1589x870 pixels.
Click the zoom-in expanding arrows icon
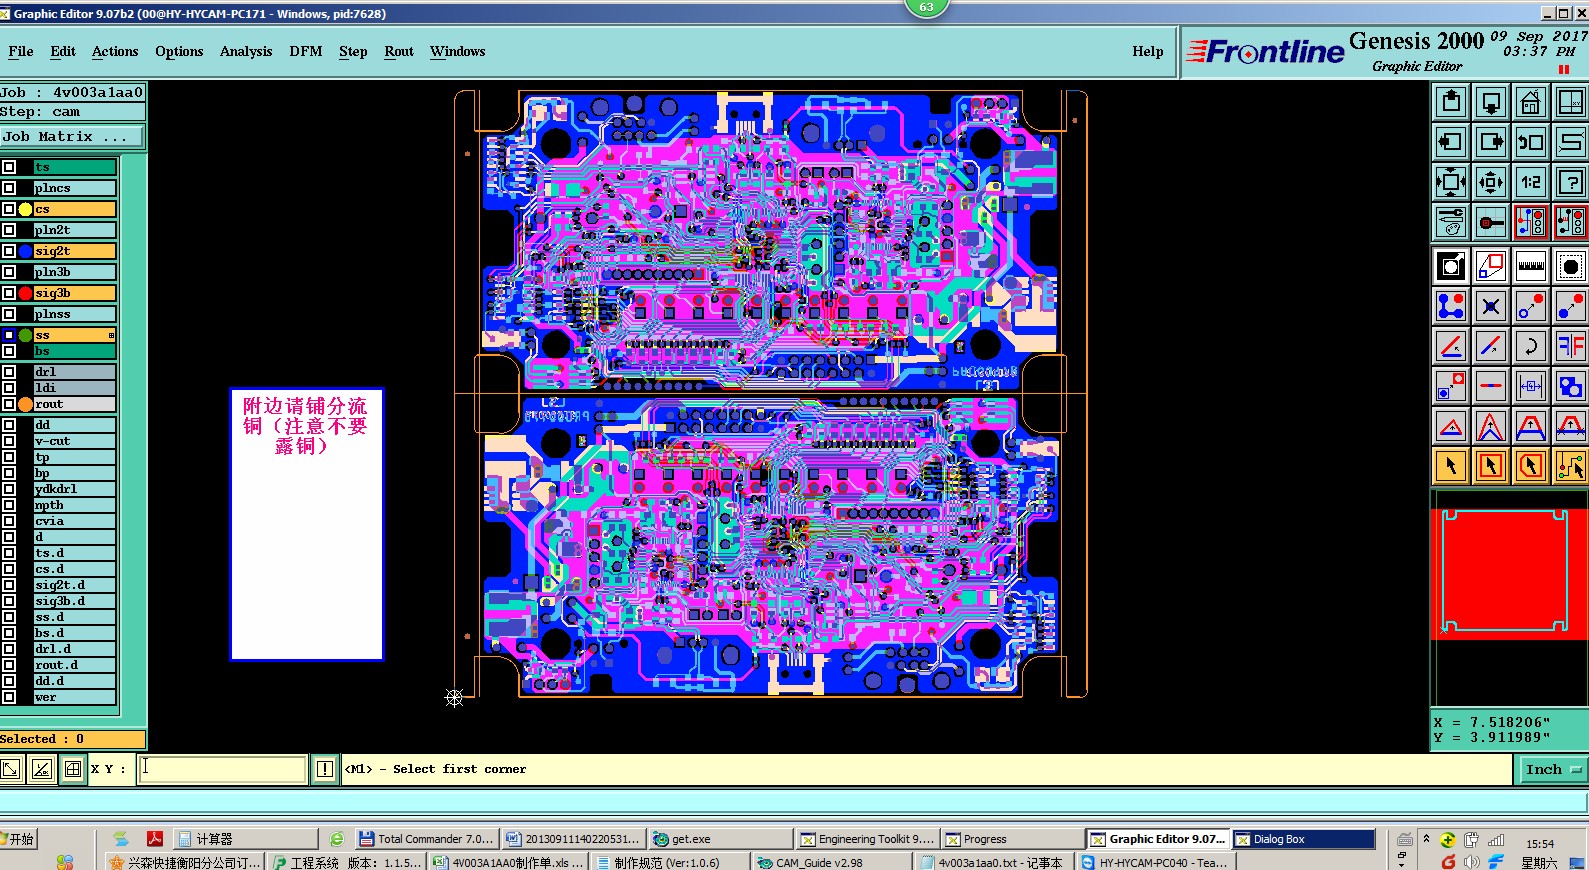1451,182
